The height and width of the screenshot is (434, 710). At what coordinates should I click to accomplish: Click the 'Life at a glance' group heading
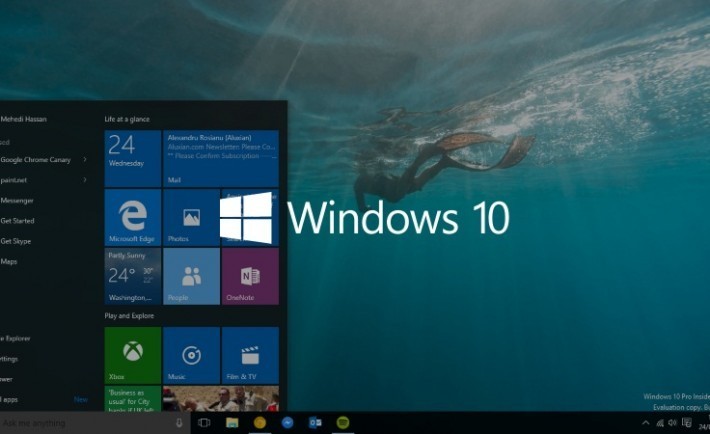pos(127,119)
